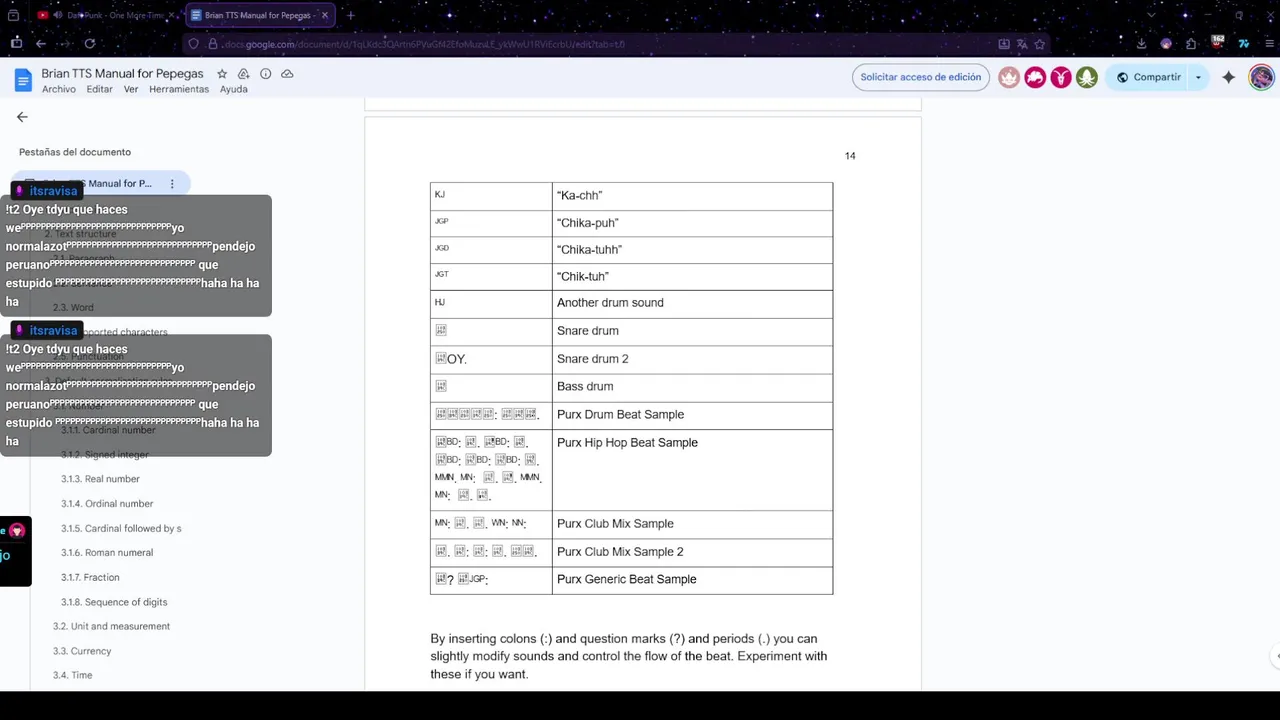Click the "Ka-chh" table cell

coord(692,196)
